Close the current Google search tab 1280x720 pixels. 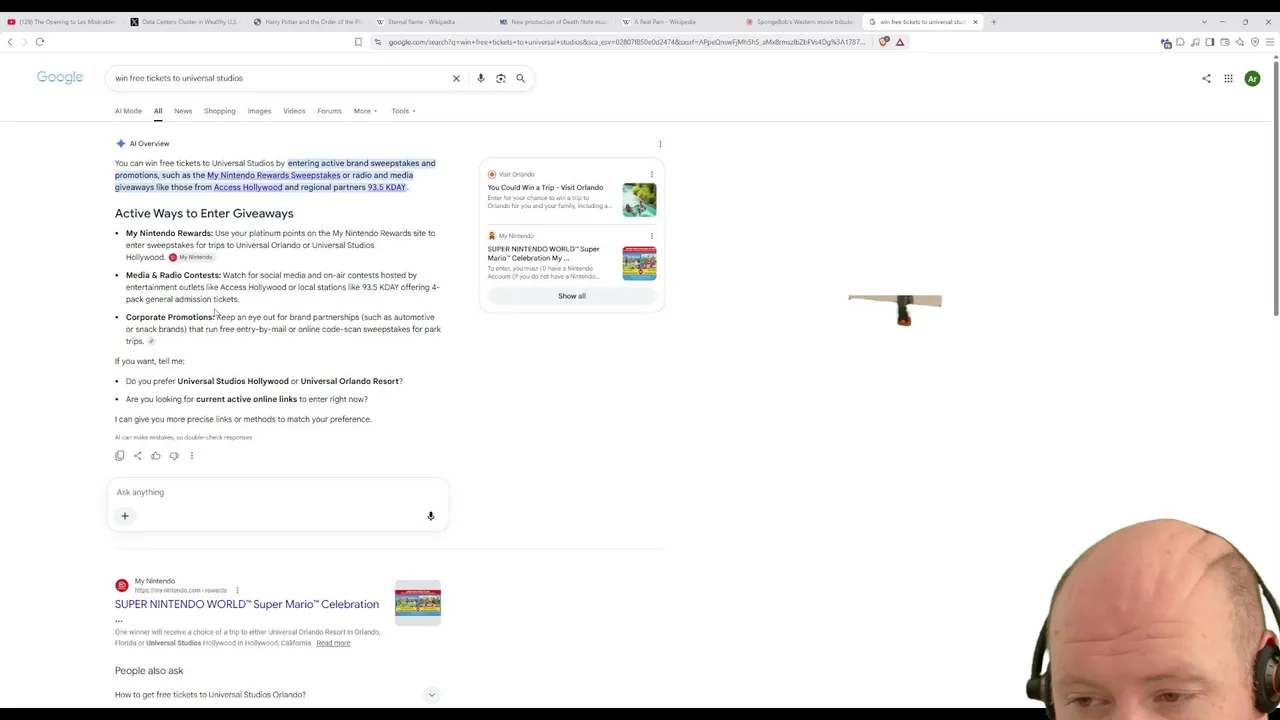(975, 22)
